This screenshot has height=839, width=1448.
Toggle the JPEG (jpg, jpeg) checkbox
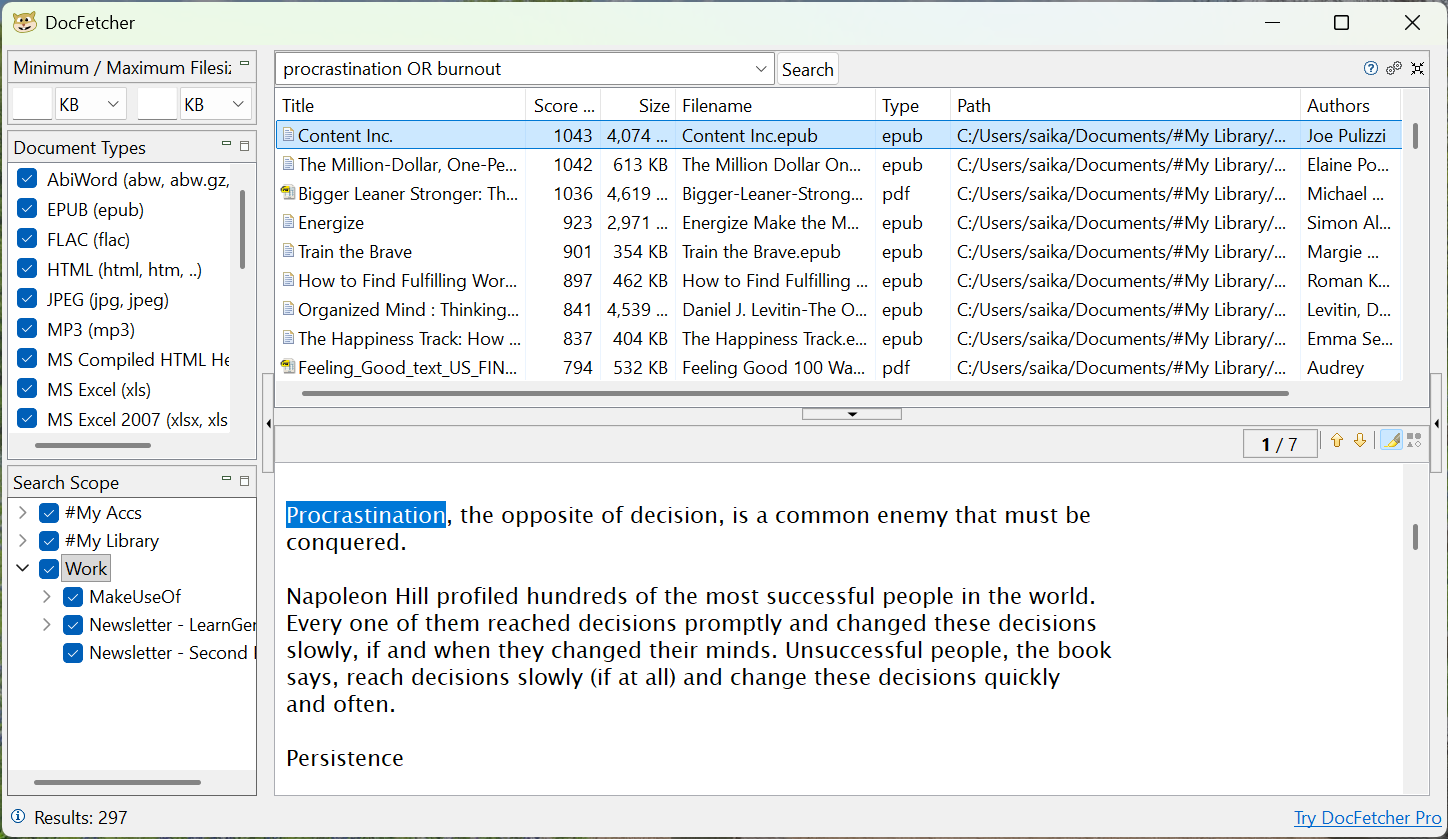click(28, 300)
